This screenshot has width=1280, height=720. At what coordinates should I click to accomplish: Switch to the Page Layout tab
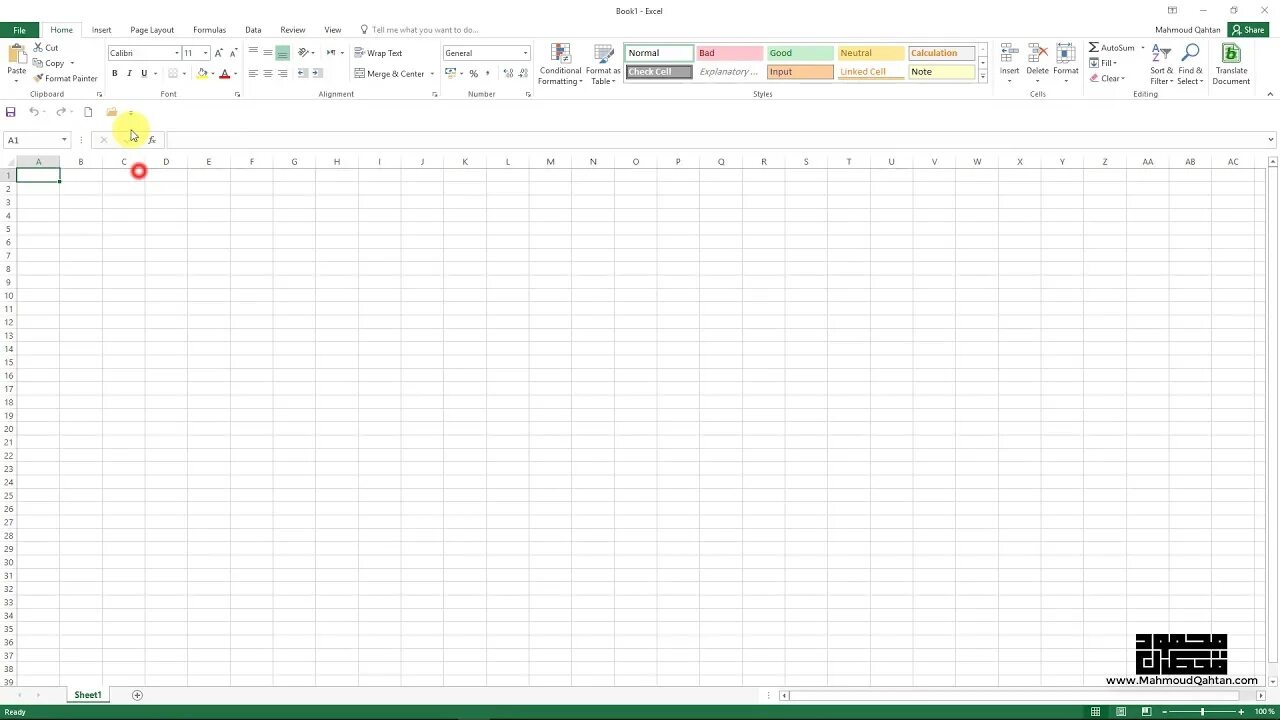click(x=152, y=30)
